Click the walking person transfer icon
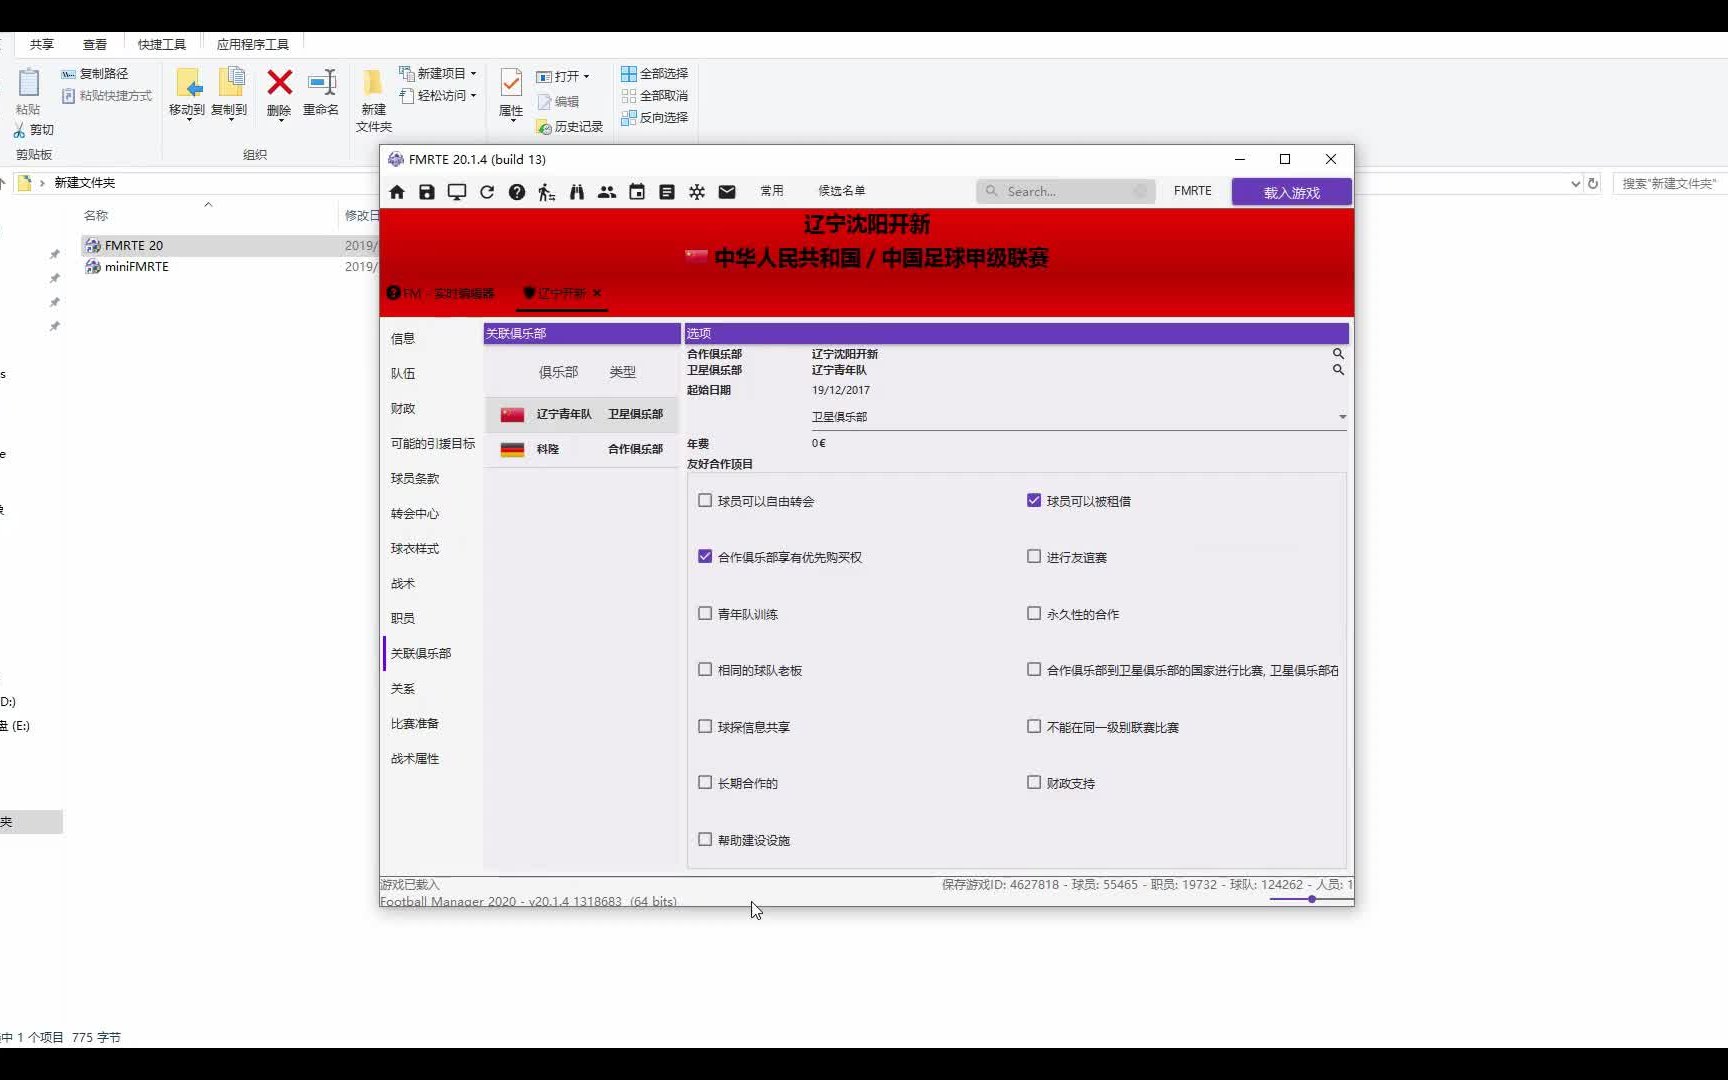Screen dimensions: 1728x1080 pyautogui.click(x=546, y=192)
